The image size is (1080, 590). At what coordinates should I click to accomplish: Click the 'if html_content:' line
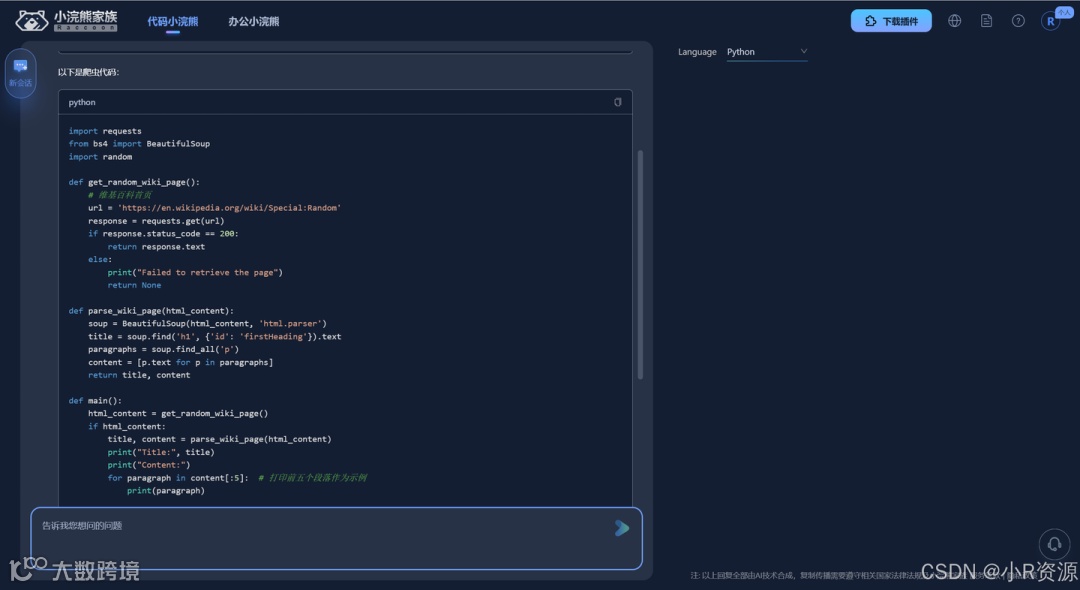[x=127, y=426]
